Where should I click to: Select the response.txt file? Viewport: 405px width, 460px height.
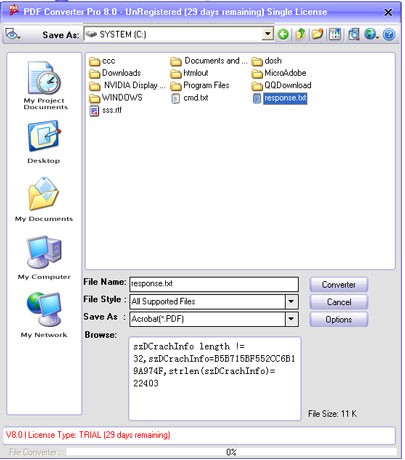click(280, 98)
